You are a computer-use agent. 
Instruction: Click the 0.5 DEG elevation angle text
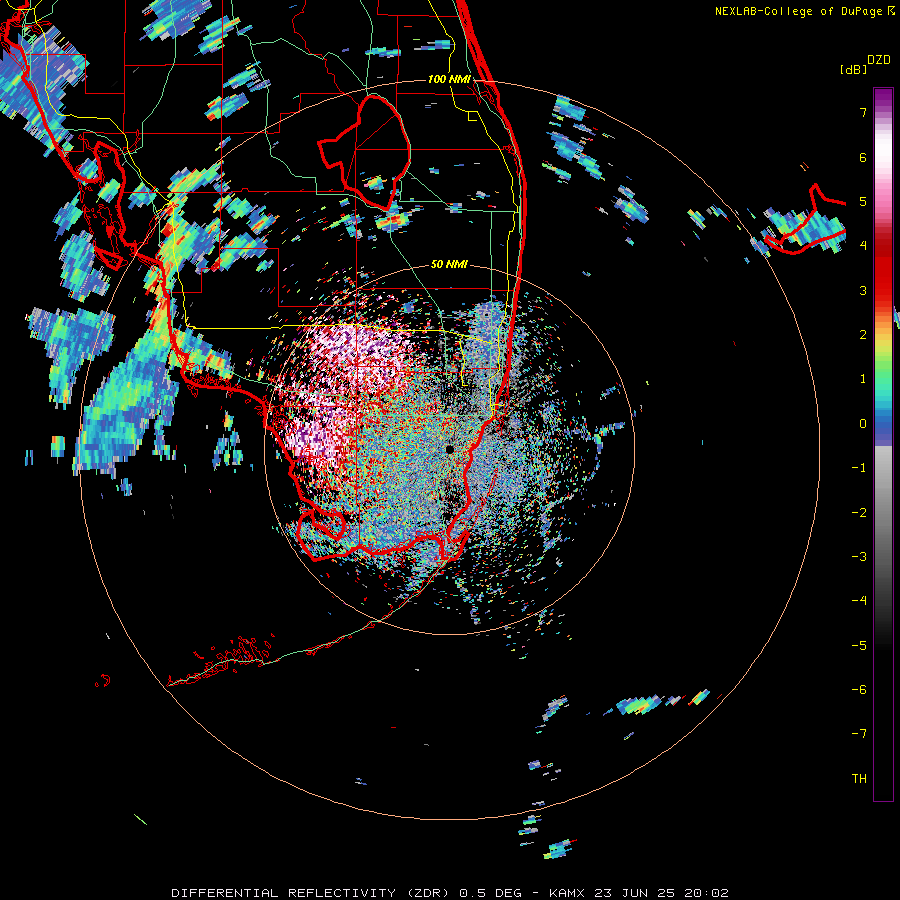pos(490,893)
